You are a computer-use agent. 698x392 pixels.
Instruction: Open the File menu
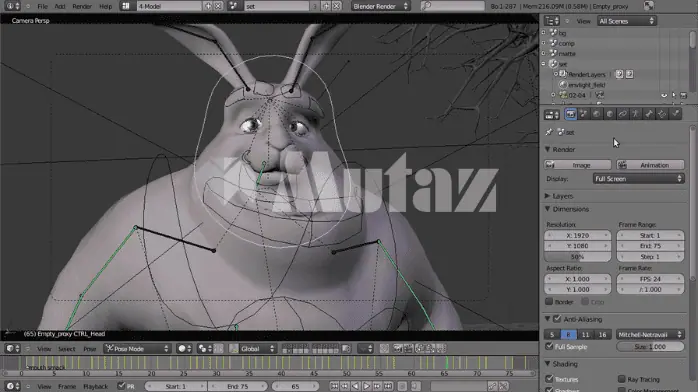click(42, 6)
